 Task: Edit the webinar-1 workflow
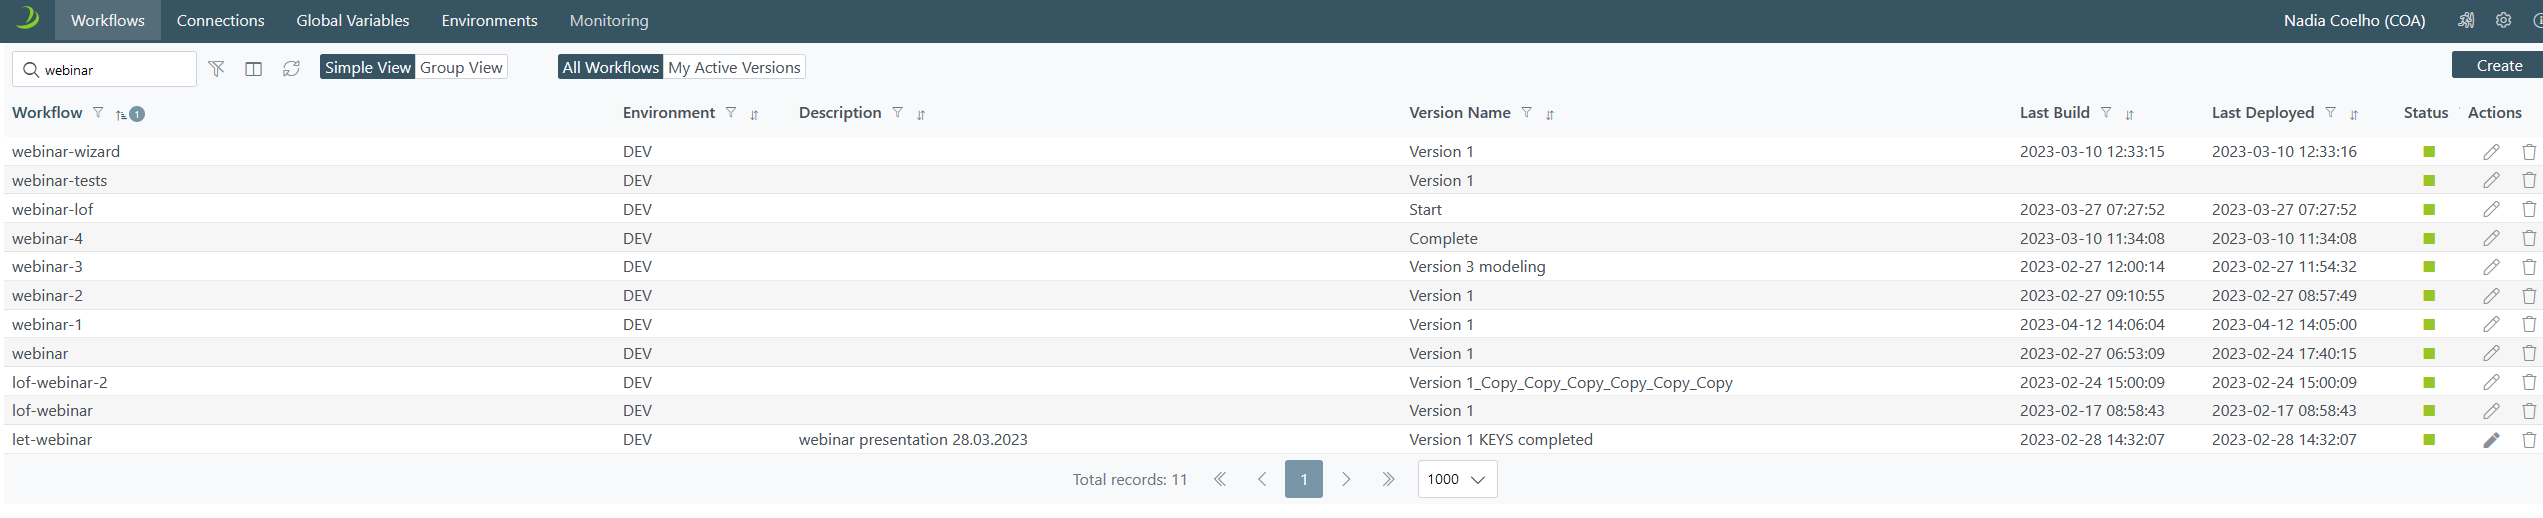[2491, 324]
